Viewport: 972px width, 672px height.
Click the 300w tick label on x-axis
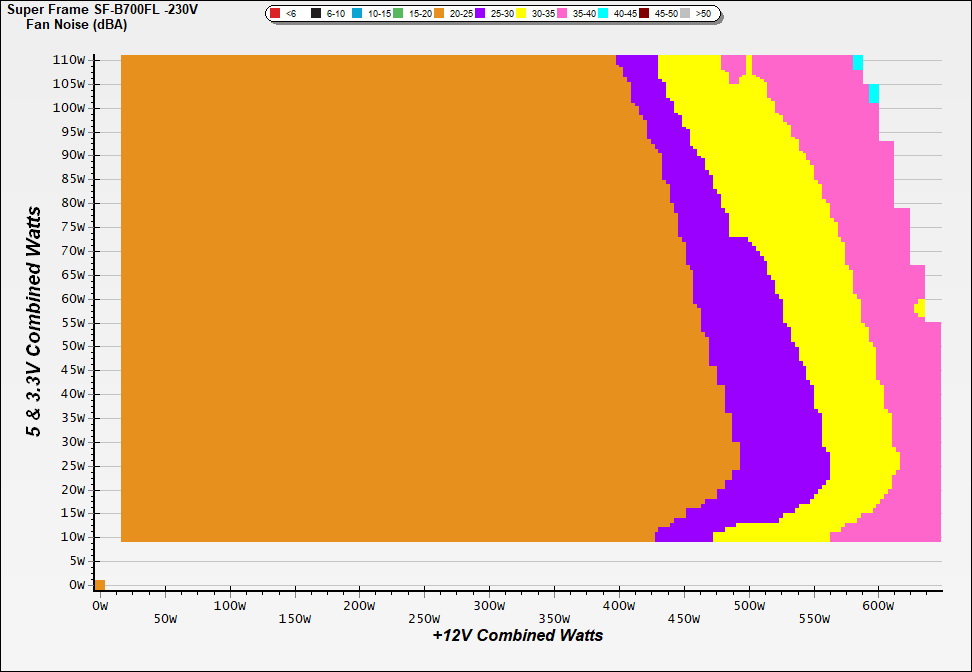click(x=489, y=605)
